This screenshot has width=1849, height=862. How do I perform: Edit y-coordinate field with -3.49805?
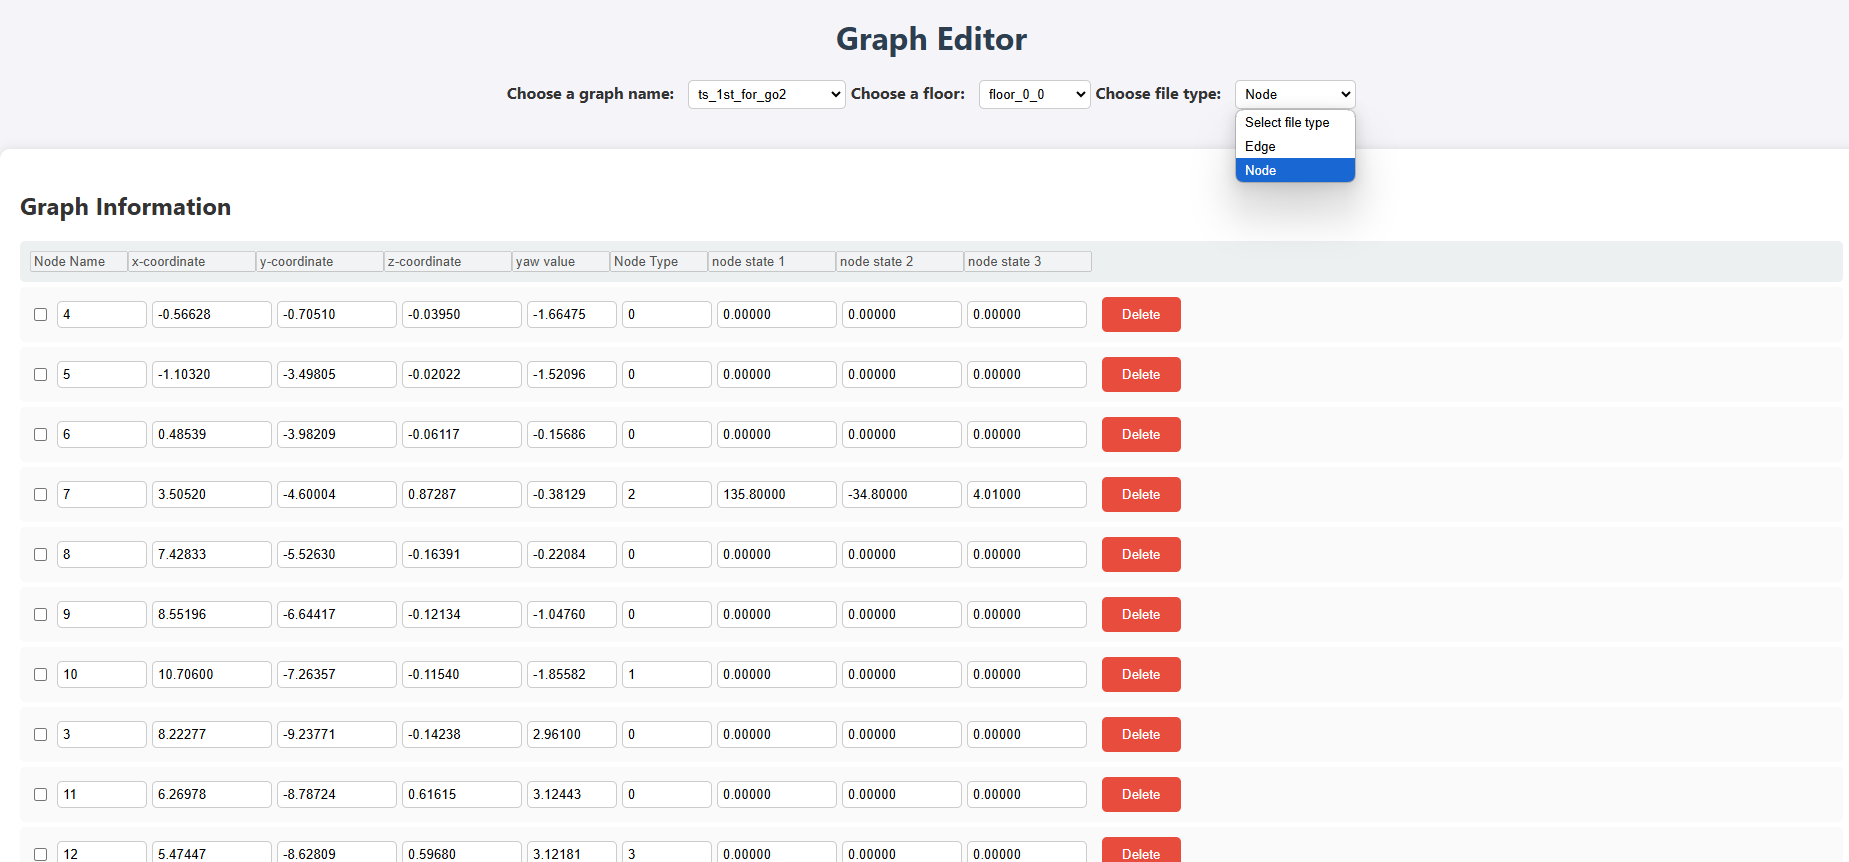coord(337,374)
